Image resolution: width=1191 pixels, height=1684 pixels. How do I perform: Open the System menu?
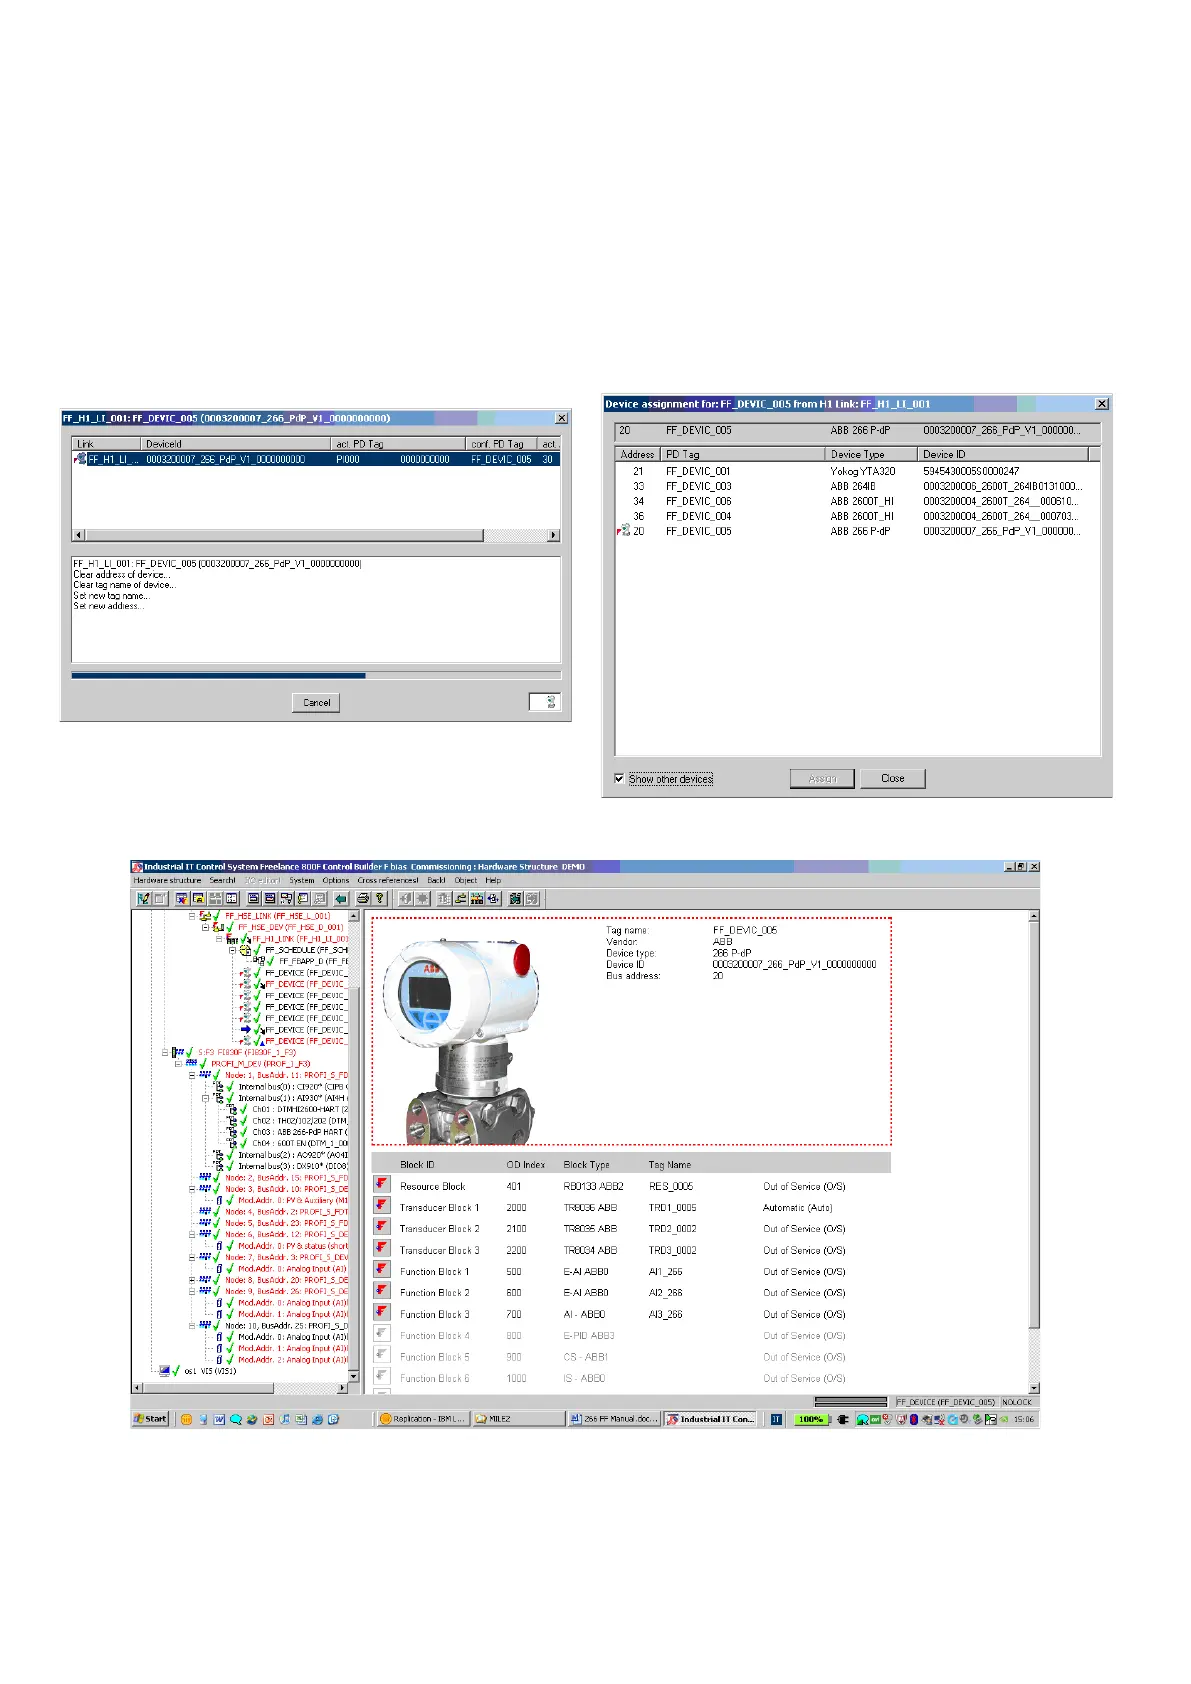(302, 880)
